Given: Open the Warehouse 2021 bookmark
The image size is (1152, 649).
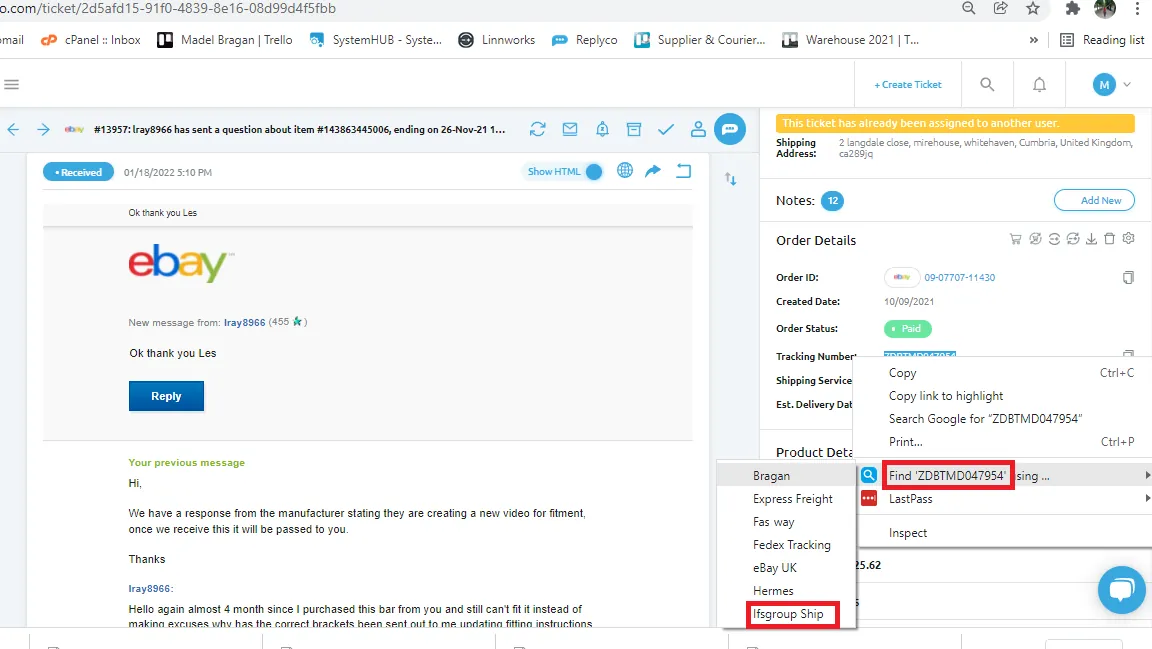Looking at the screenshot, I should point(851,40).
